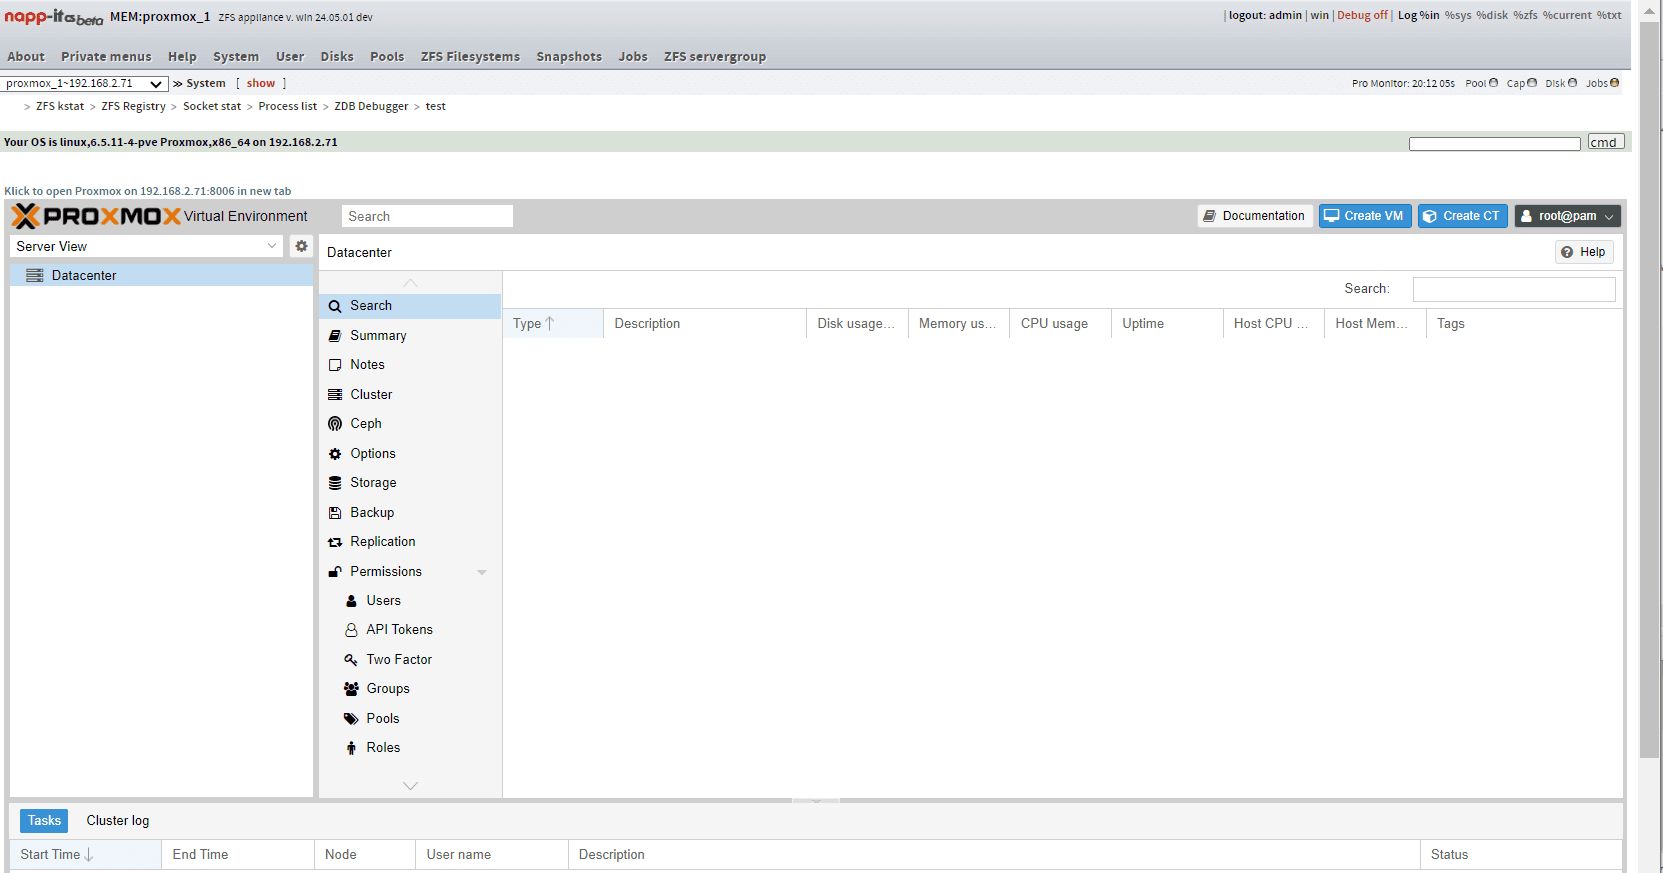Click the Process list link
1663x873 pixels.
pos(288,106)
